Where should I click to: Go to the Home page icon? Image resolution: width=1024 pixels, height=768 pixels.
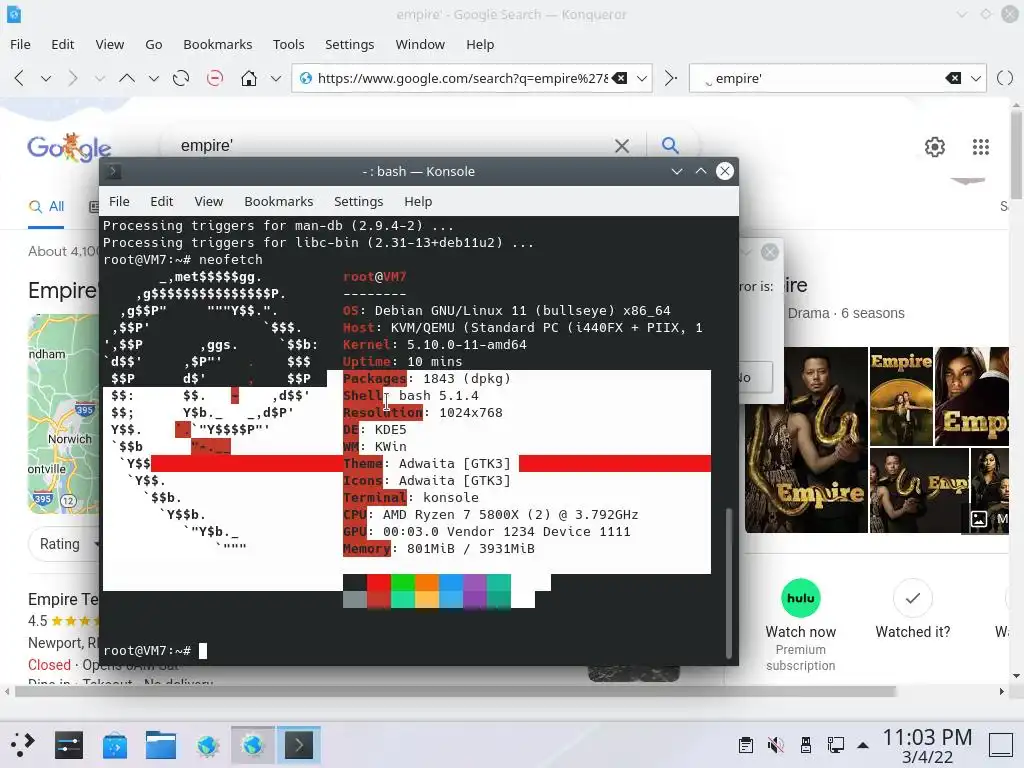click(248, 78)
